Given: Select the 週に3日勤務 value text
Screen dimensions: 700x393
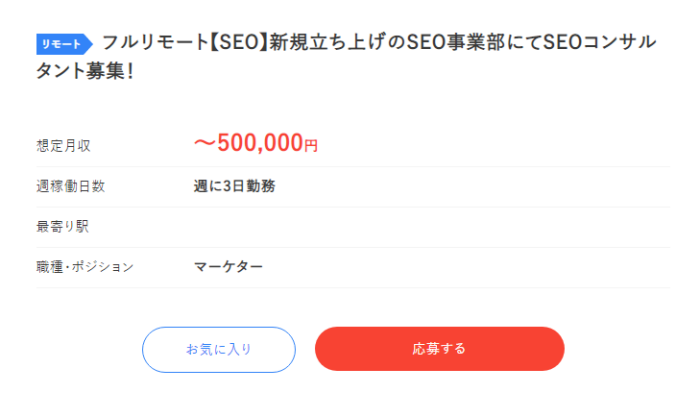Looking at the screenshot, I should click(x=234, y=186).
